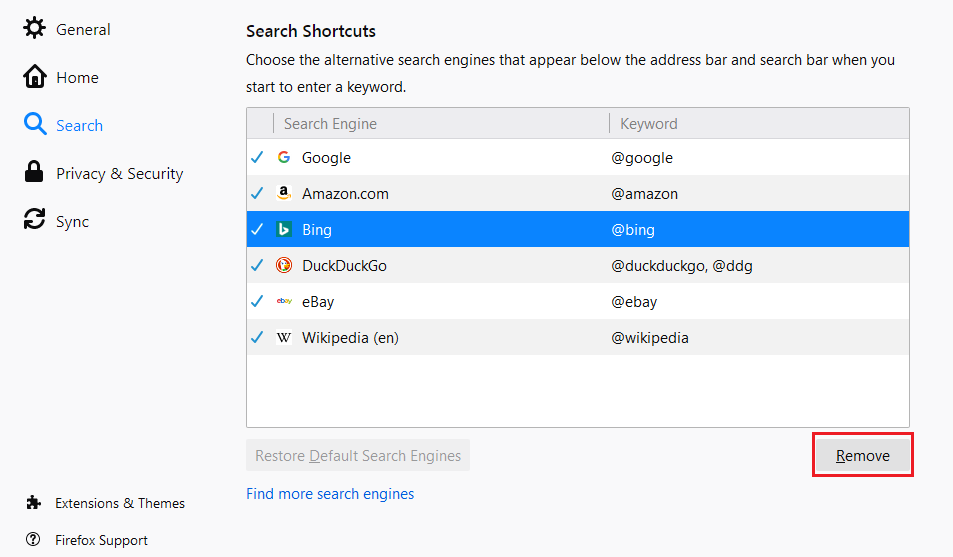Uncheck the Bing checkmark
The width and height of the screenshot is (953, 557).
pyautogui.click(x=258, y=229)
